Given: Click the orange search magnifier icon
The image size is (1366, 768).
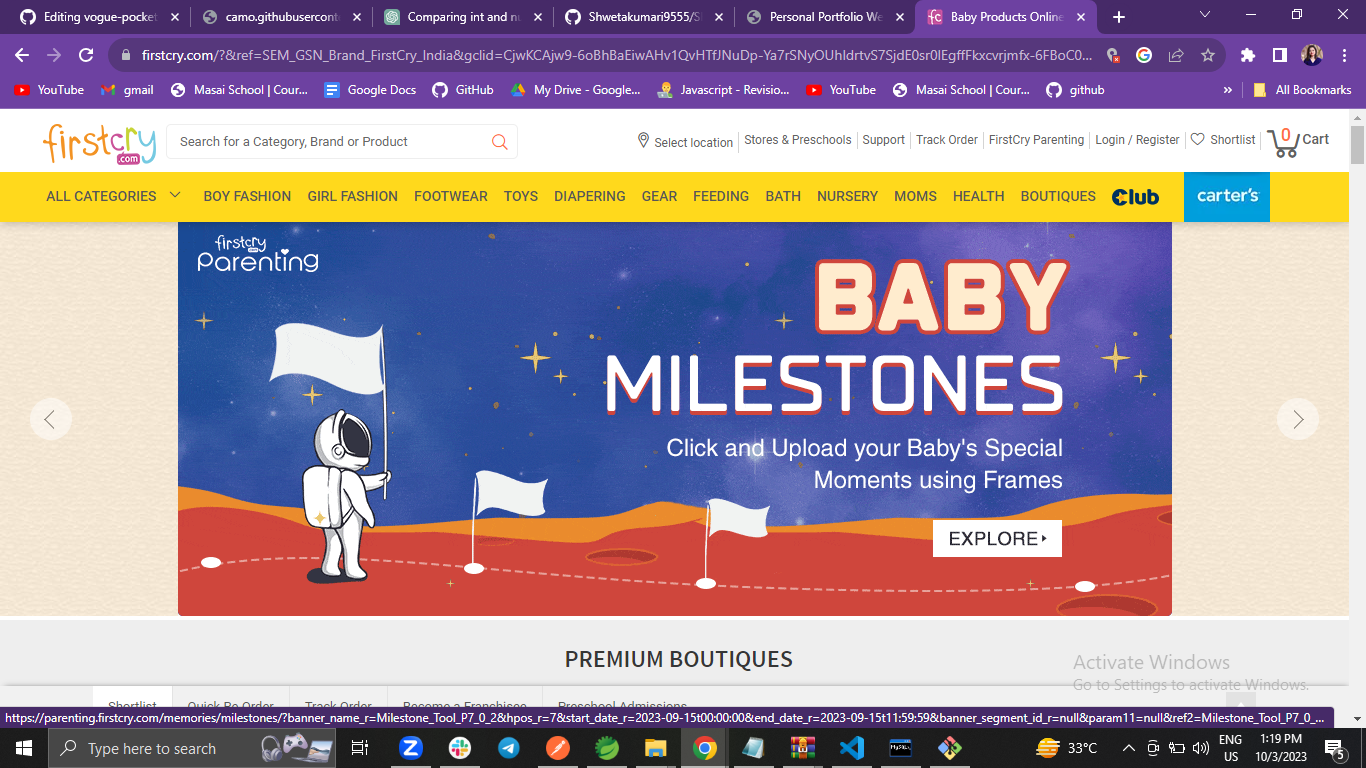Looking at the screenshot, I should tap(500, 142).
